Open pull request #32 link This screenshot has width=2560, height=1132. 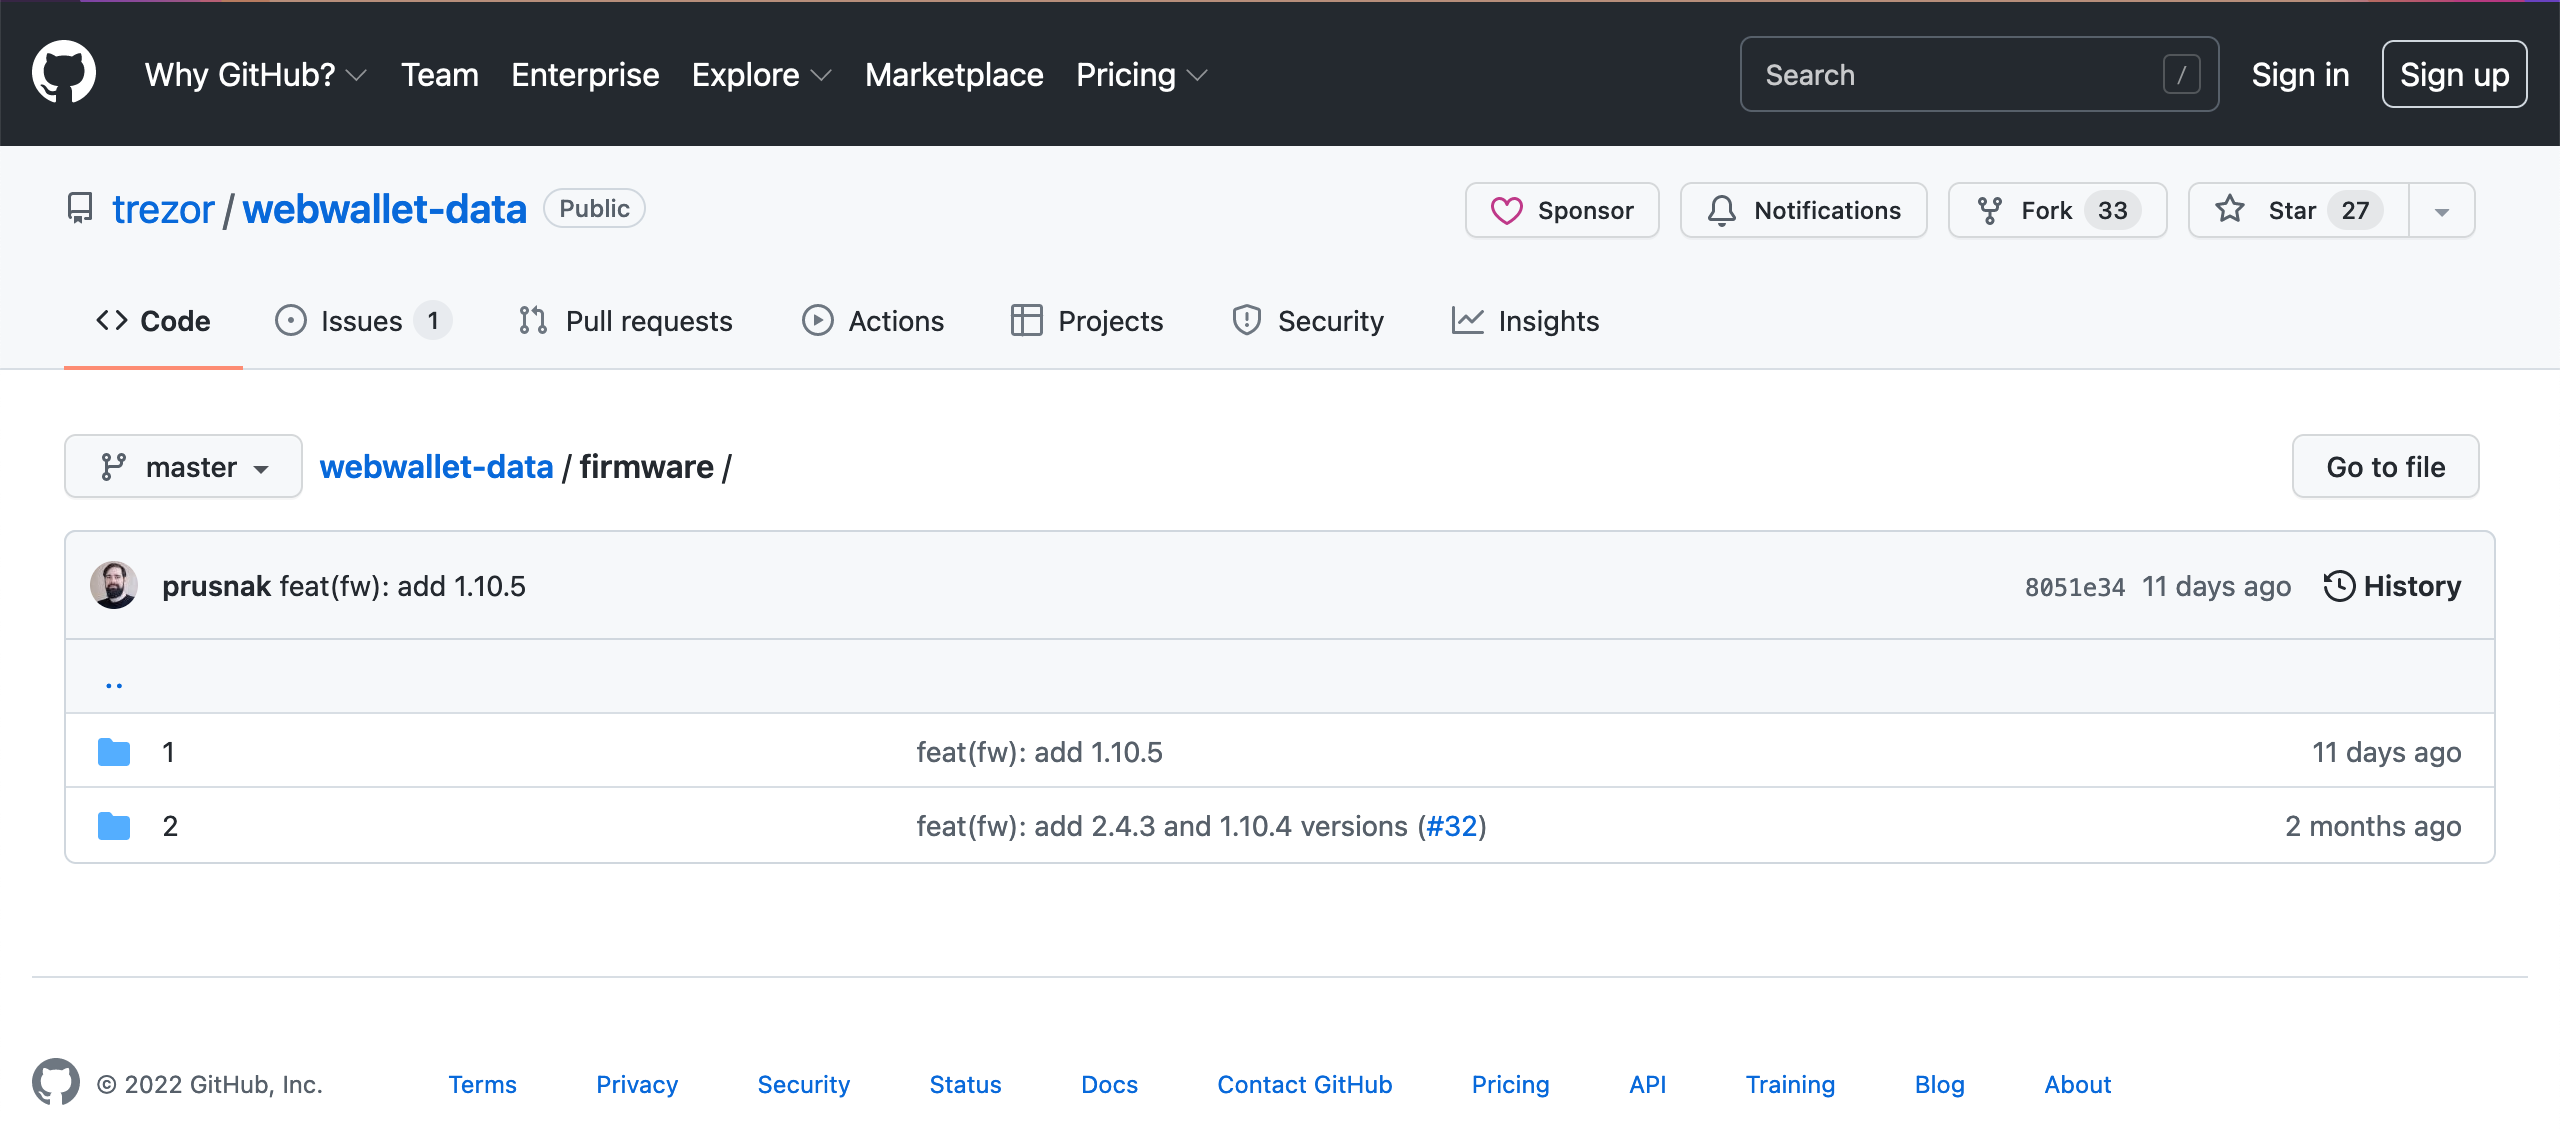click(x=1451, y=826)
